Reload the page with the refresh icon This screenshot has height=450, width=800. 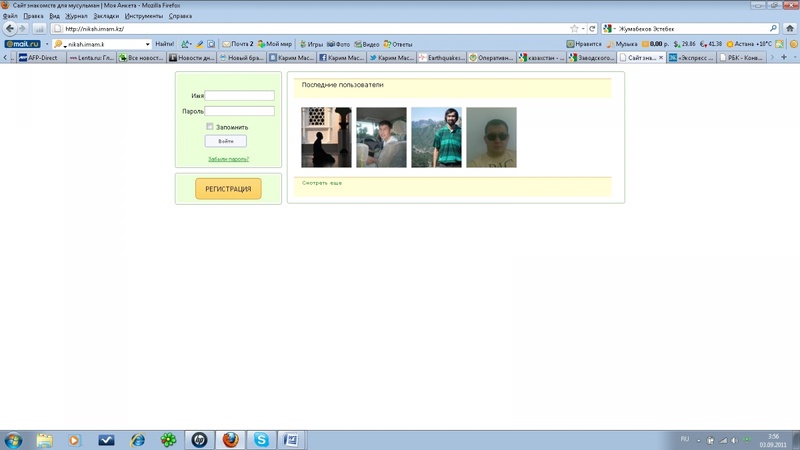click(x=592, y=29)
